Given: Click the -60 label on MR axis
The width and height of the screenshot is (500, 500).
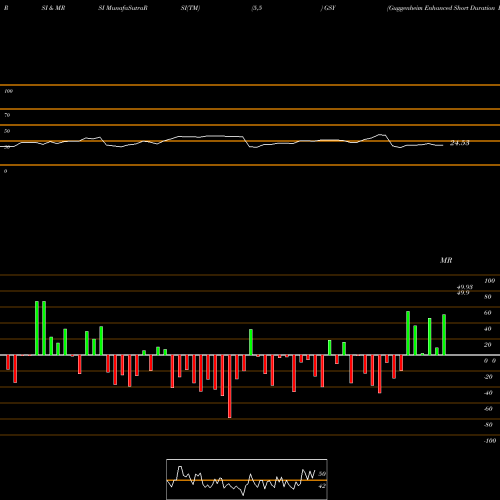Looking at the screenshot, I should pos(488,409).
